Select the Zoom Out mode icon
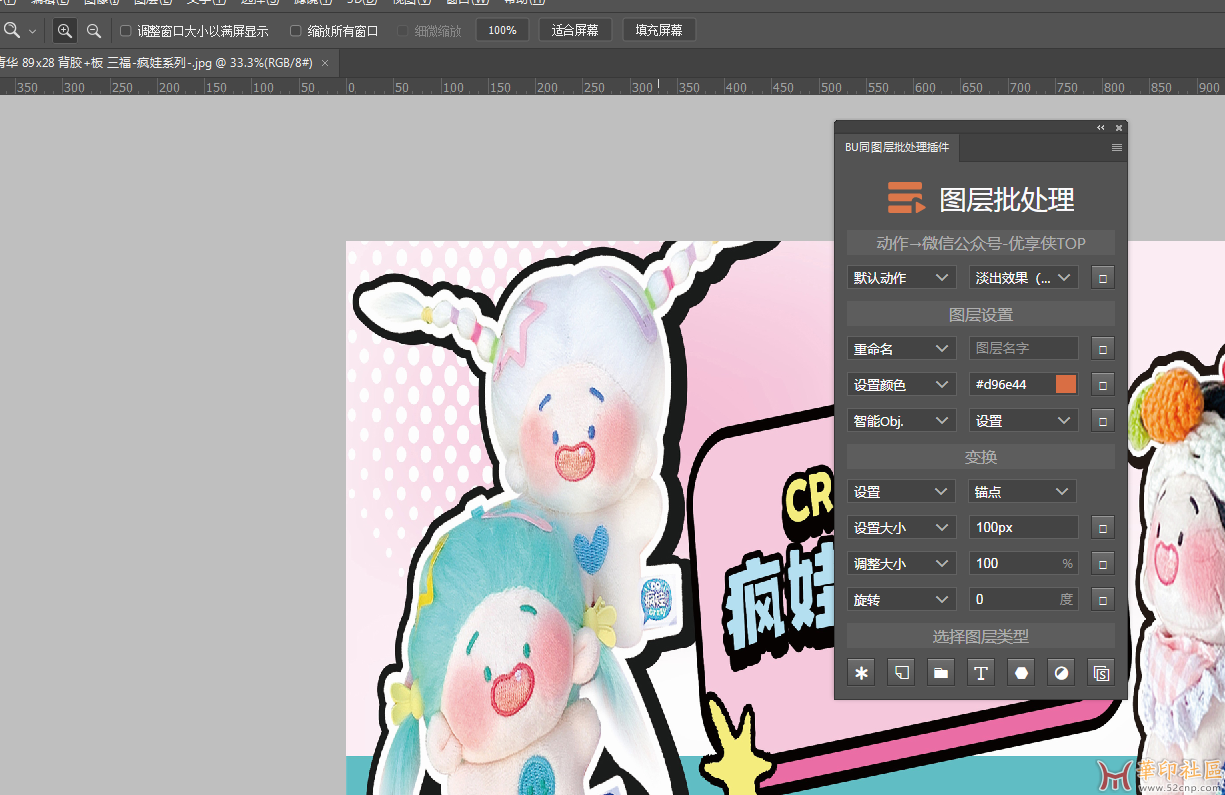The height and width of the screenshot is (795, 1225). 93,31
